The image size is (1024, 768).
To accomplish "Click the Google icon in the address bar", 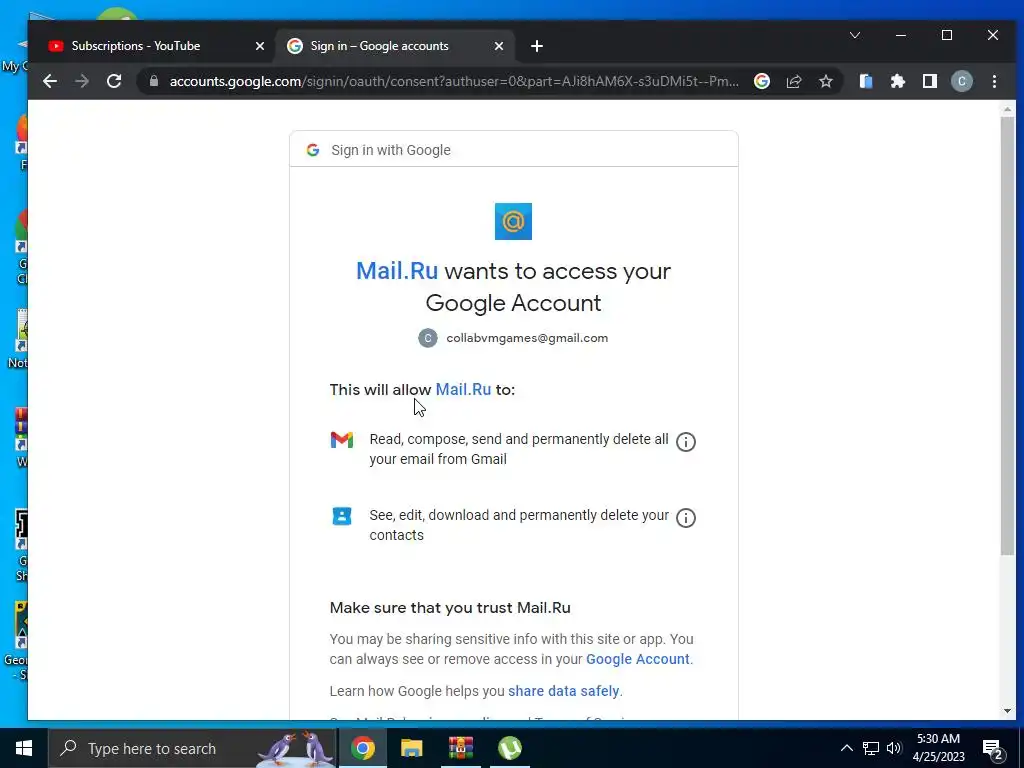I will [x=761, y=81].
